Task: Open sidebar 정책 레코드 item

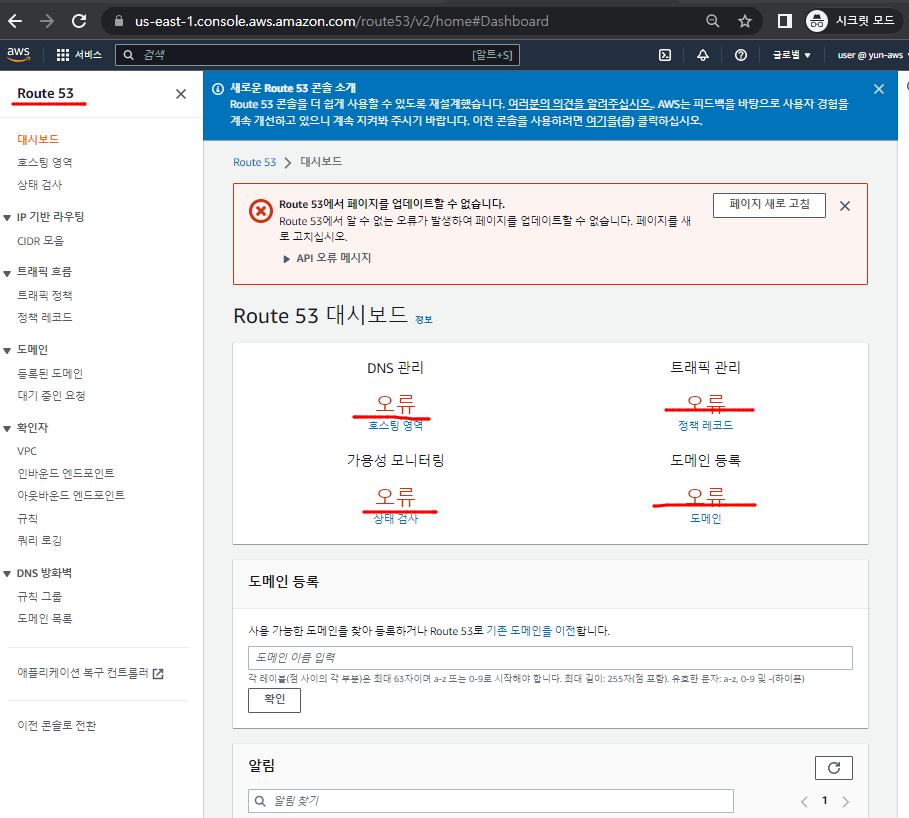Action: (x=45, y=317)
